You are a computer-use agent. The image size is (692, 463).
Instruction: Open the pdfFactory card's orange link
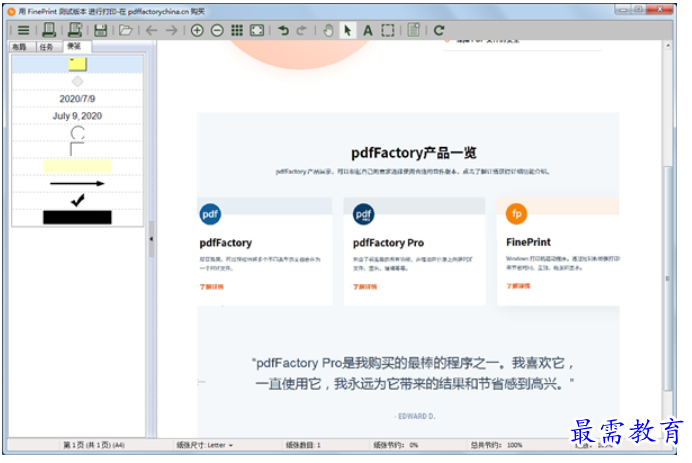point(211,287)
